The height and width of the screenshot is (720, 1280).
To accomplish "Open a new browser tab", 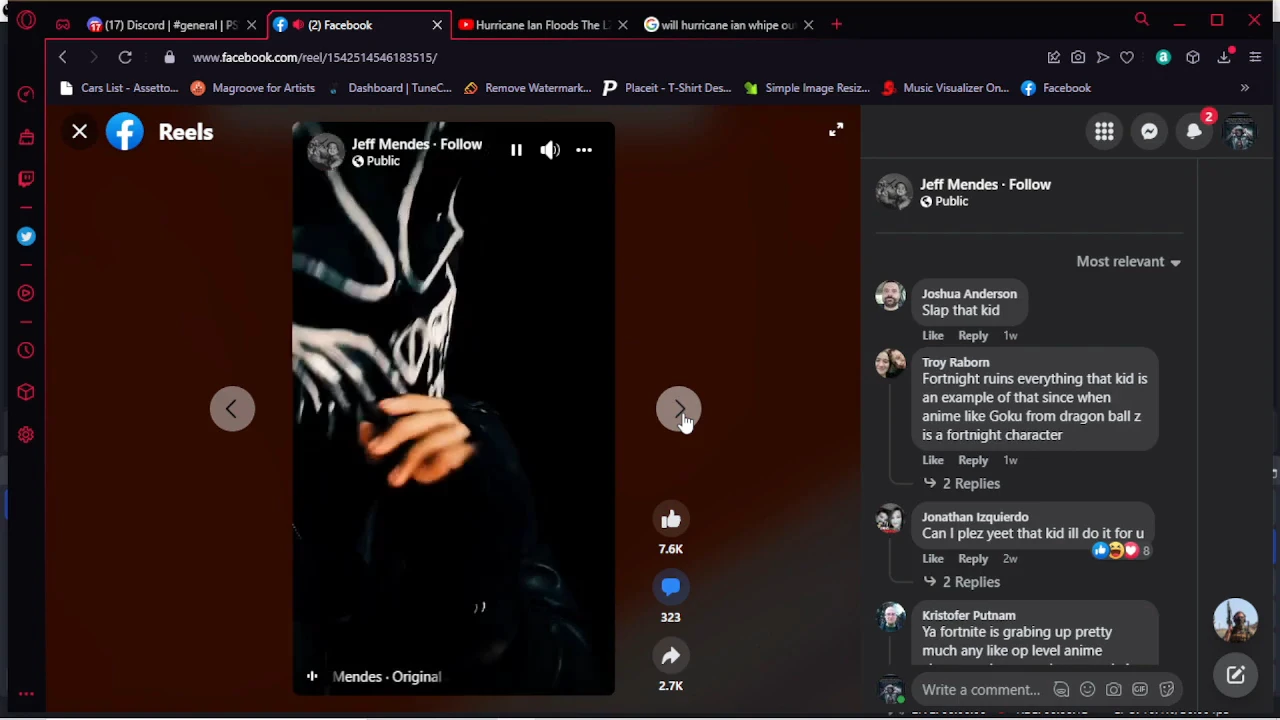I will click(x=836, y=25).
